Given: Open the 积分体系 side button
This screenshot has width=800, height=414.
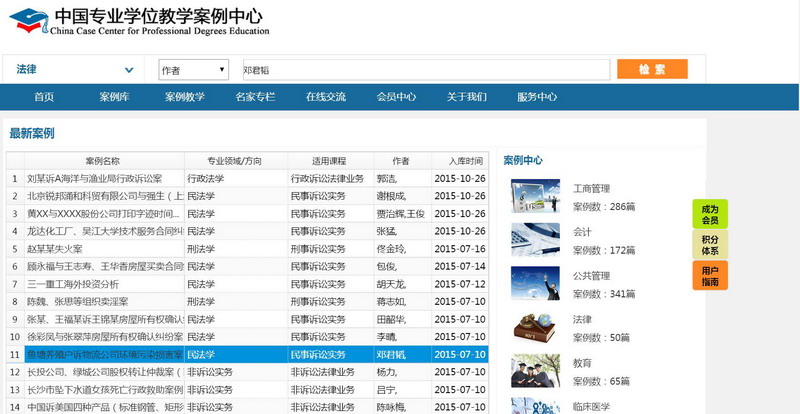Looking at the screenshot, I should pos(709,245).
